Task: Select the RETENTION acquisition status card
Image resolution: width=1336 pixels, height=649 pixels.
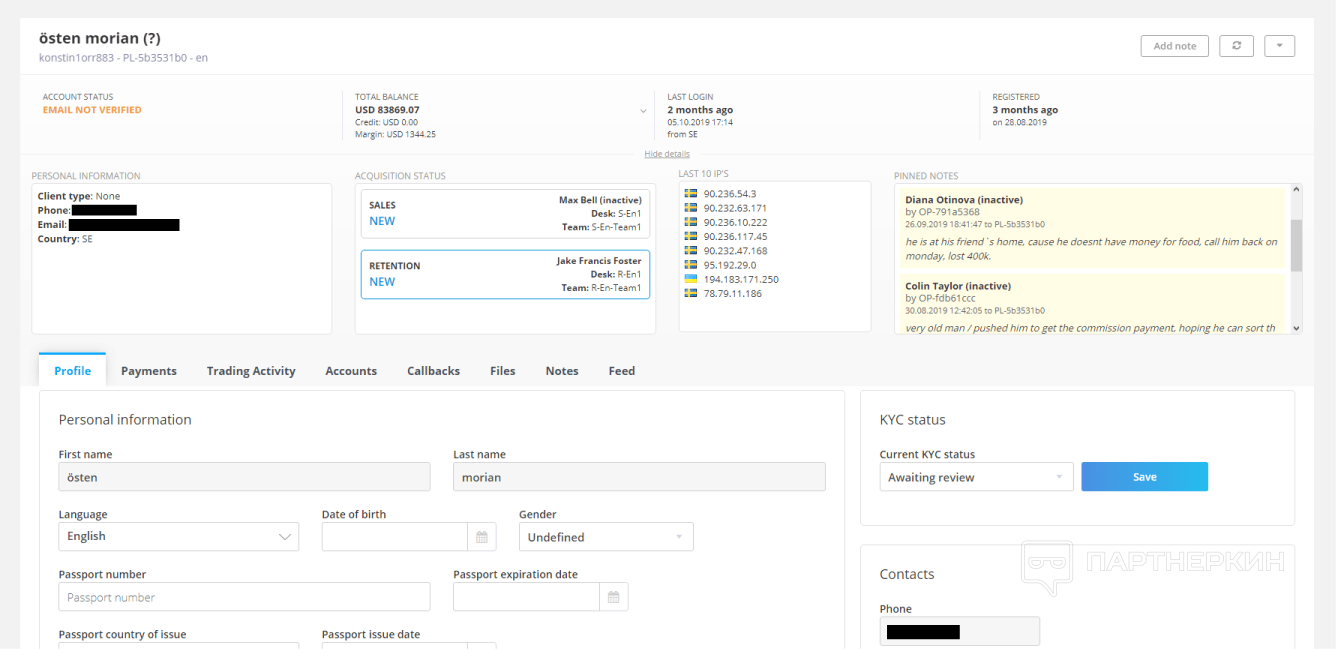Action: point(505,275)
